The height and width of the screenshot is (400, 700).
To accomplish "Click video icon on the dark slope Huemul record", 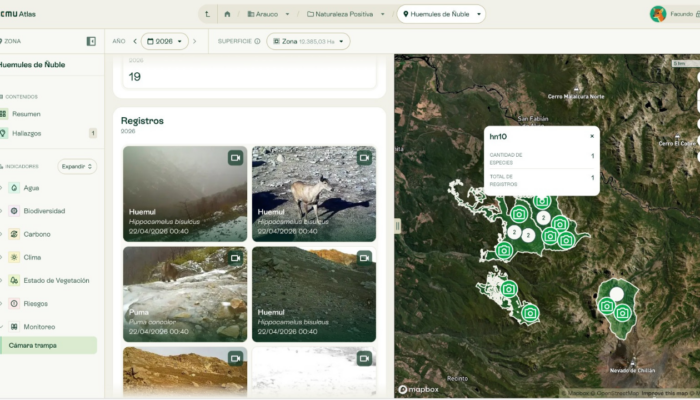I will click(364, 258).
